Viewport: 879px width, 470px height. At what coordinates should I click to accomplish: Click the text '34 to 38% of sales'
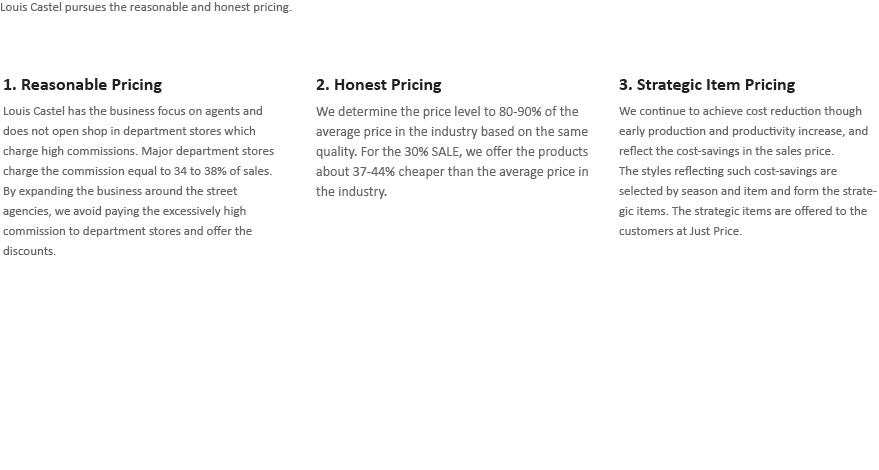click(x=222, y=171)
